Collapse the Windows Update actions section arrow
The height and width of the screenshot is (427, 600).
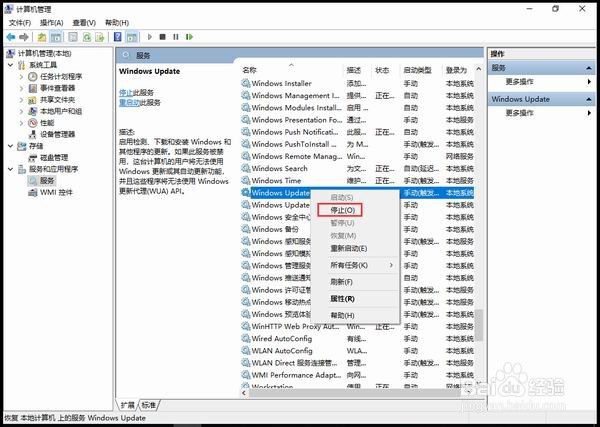pyautogui.click(x=589, y=99)
